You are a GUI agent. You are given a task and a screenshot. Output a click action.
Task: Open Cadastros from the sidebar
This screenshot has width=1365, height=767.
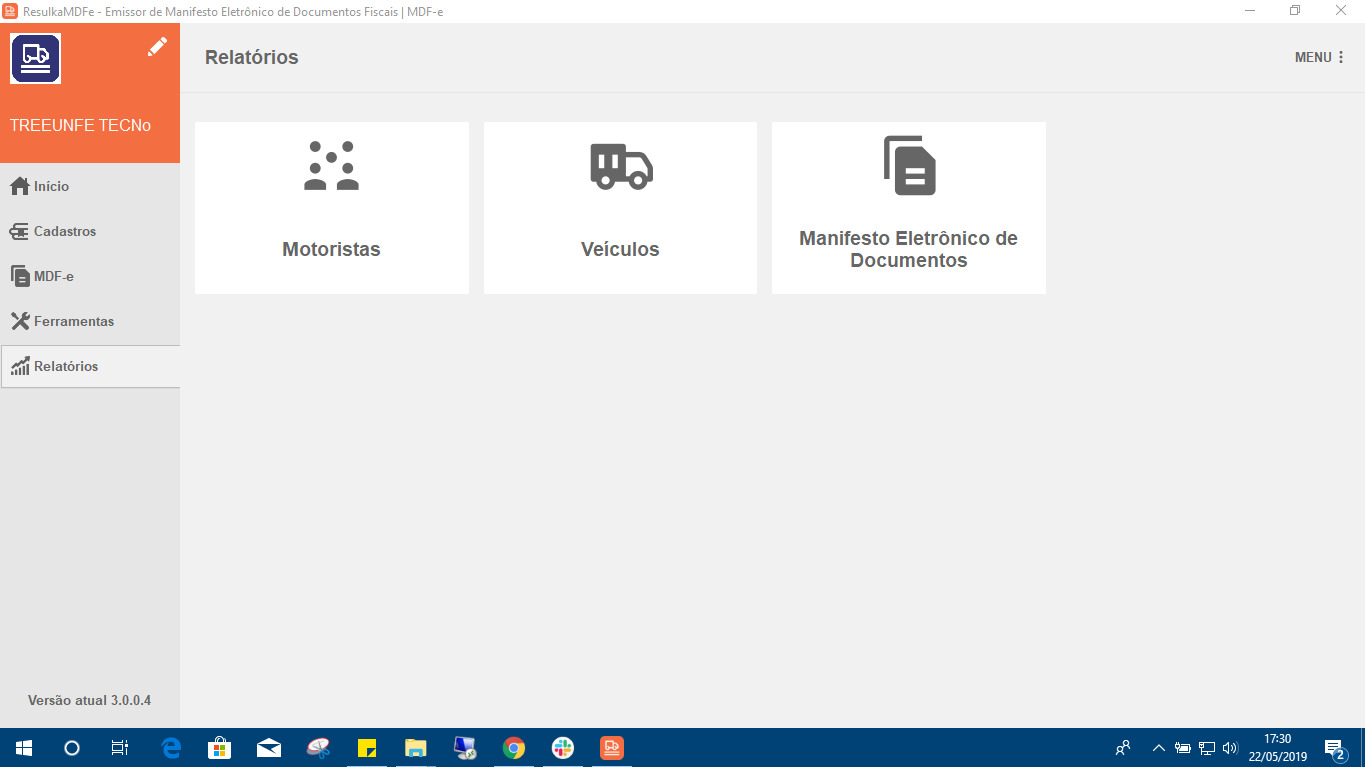coord(65,230)
